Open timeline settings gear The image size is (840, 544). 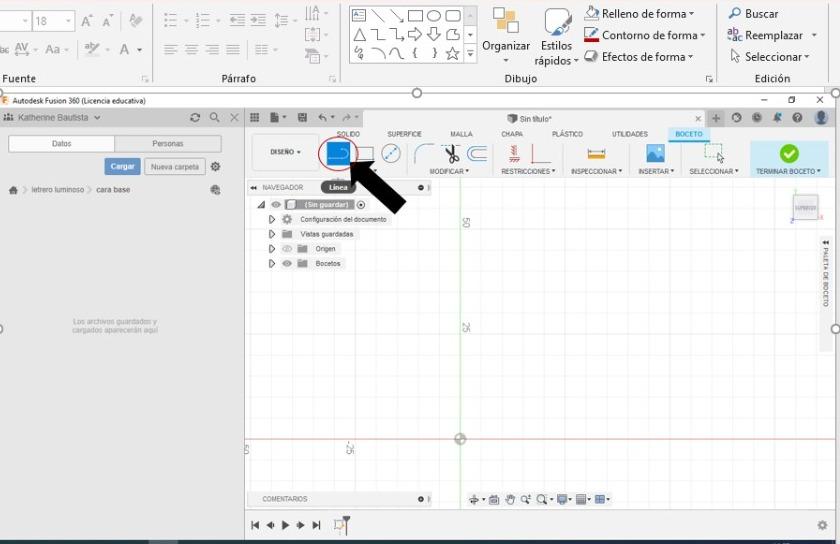822,525
